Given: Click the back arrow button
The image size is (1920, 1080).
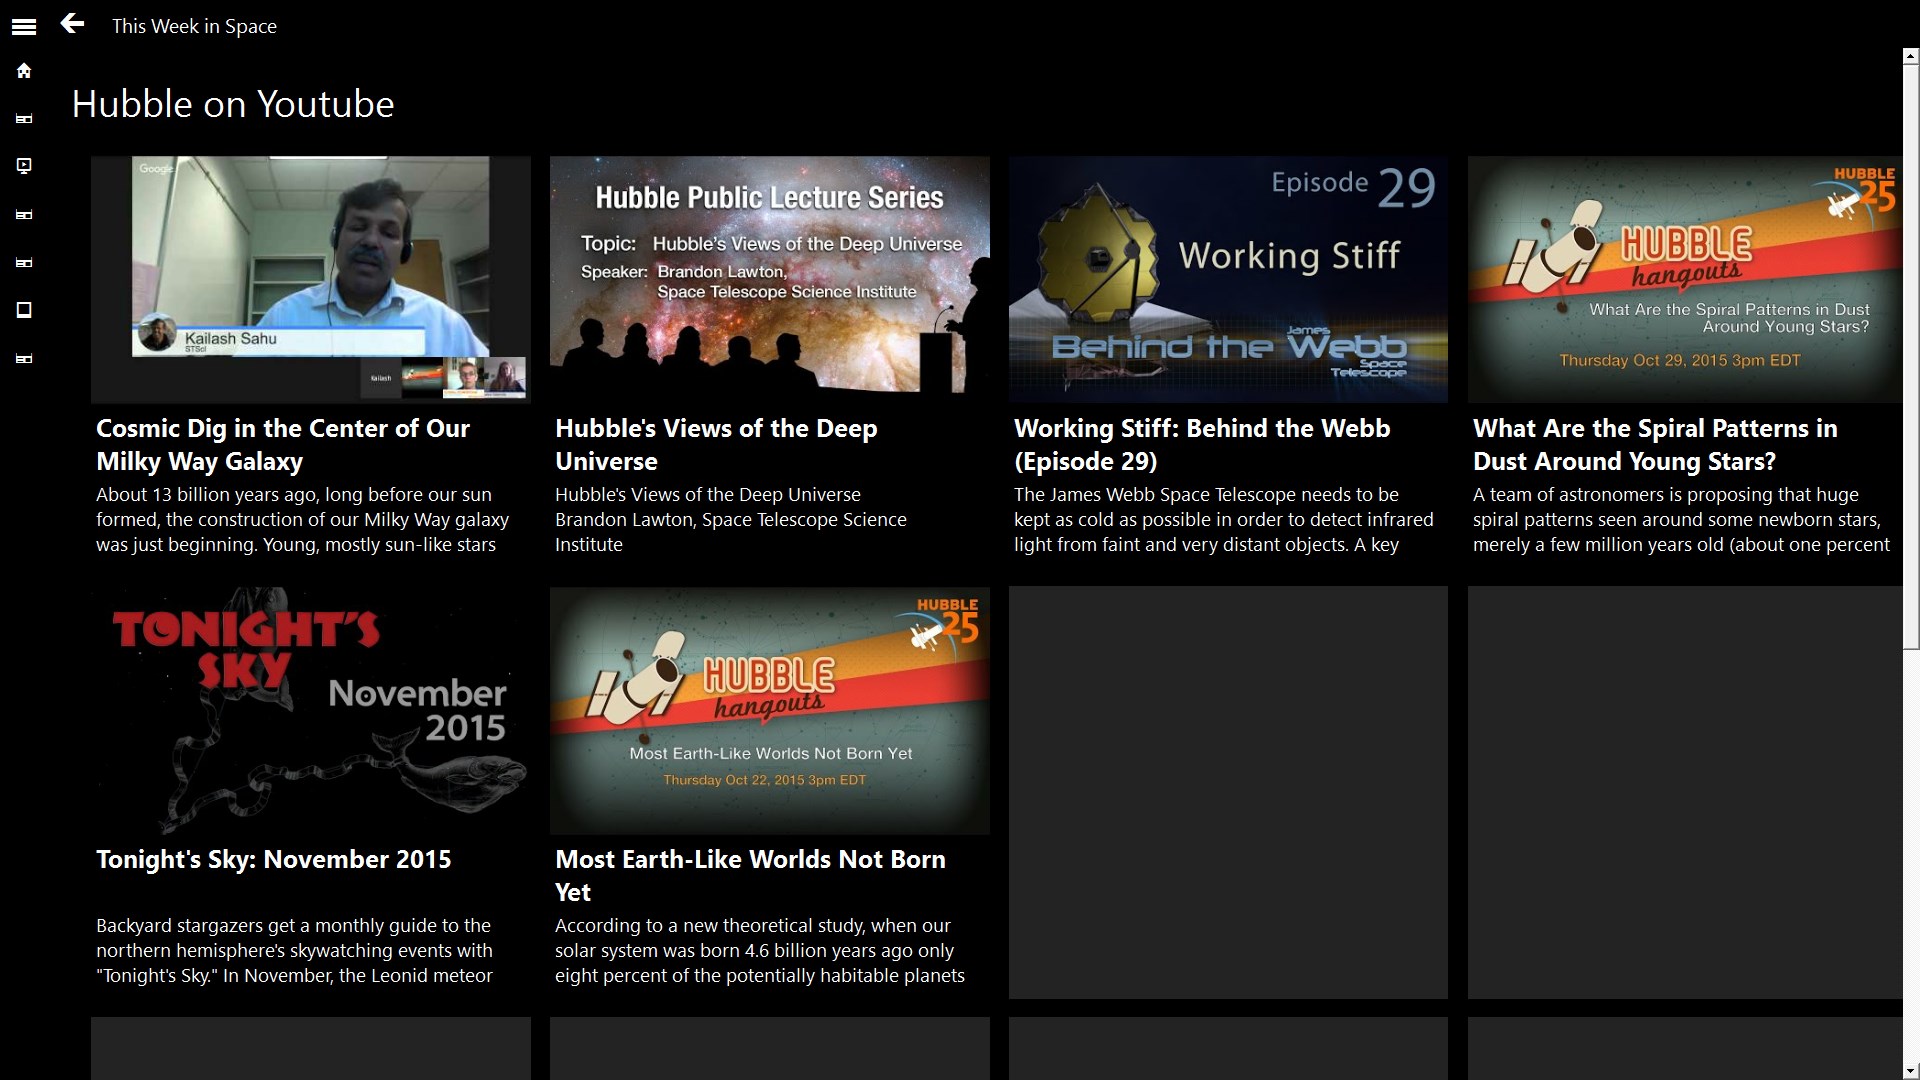Looking at the screenshot, I should coord(72,24).
